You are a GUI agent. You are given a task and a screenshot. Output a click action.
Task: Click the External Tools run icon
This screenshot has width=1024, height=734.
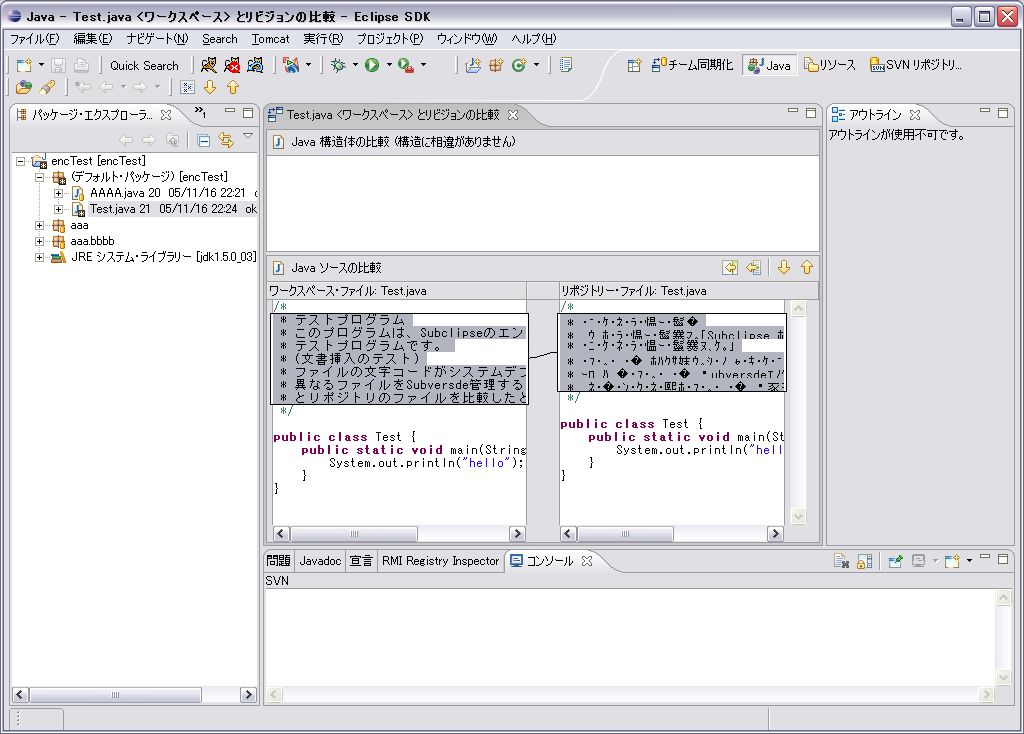pos(406,65)
